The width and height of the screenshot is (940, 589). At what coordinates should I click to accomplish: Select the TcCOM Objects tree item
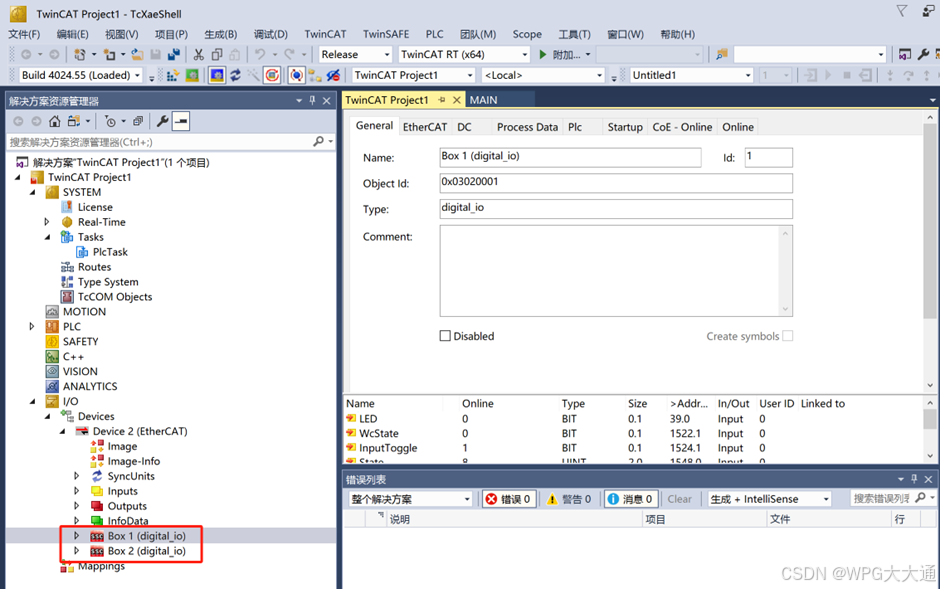tap(115, 297)
